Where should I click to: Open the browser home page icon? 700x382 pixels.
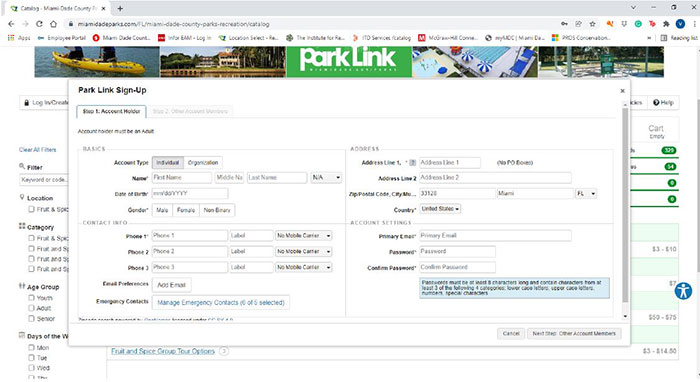[54, 24]
